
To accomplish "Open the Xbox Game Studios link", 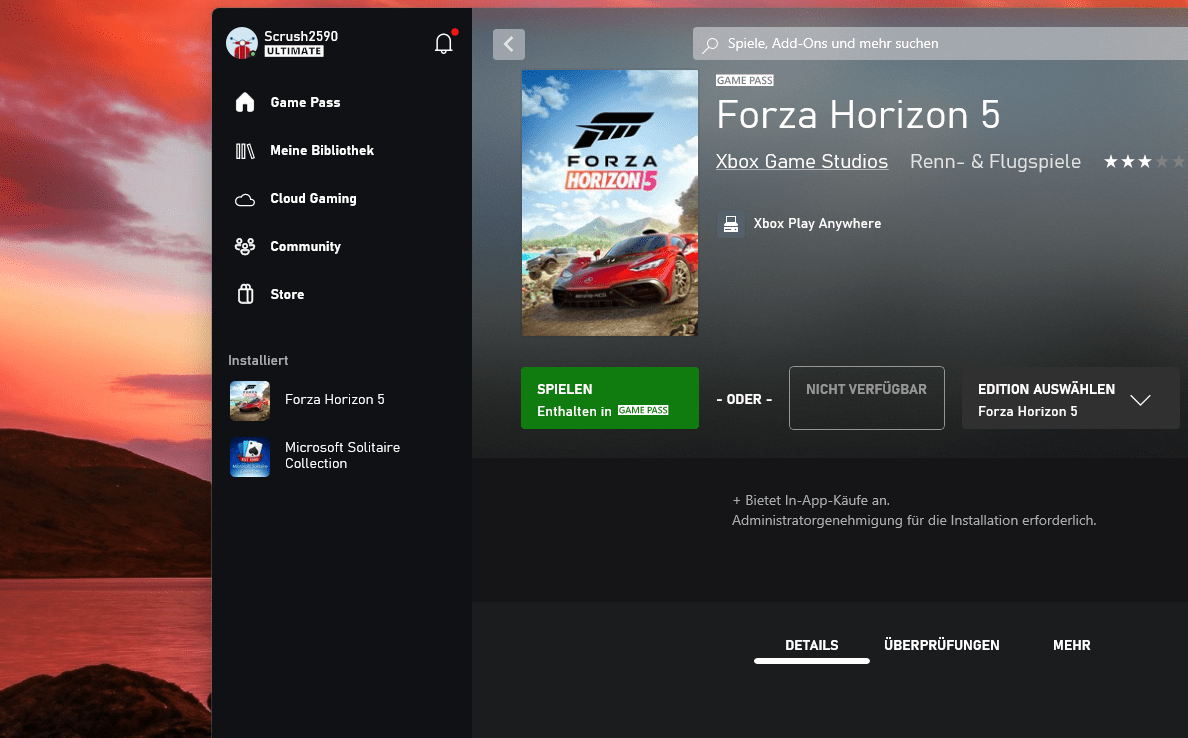I will [802, 161].
